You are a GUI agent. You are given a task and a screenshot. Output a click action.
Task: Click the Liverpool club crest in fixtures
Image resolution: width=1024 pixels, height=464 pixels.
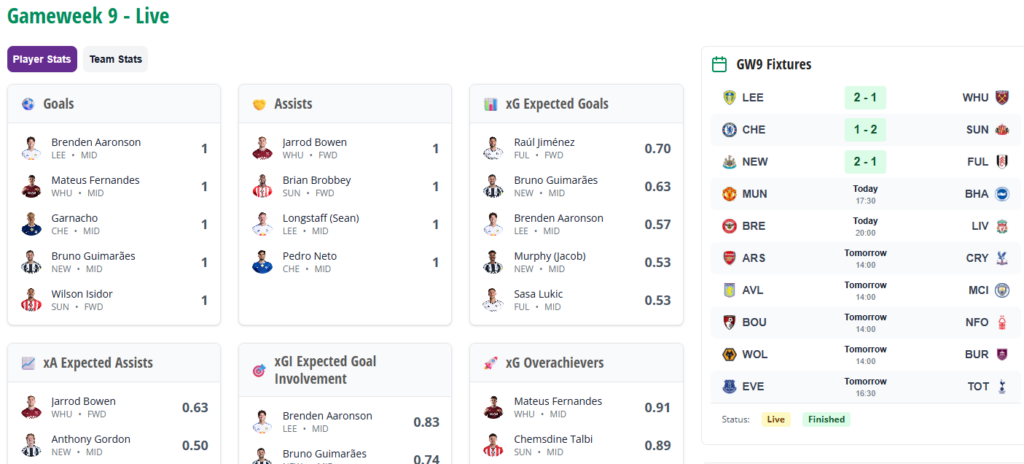coord(1002,226)
